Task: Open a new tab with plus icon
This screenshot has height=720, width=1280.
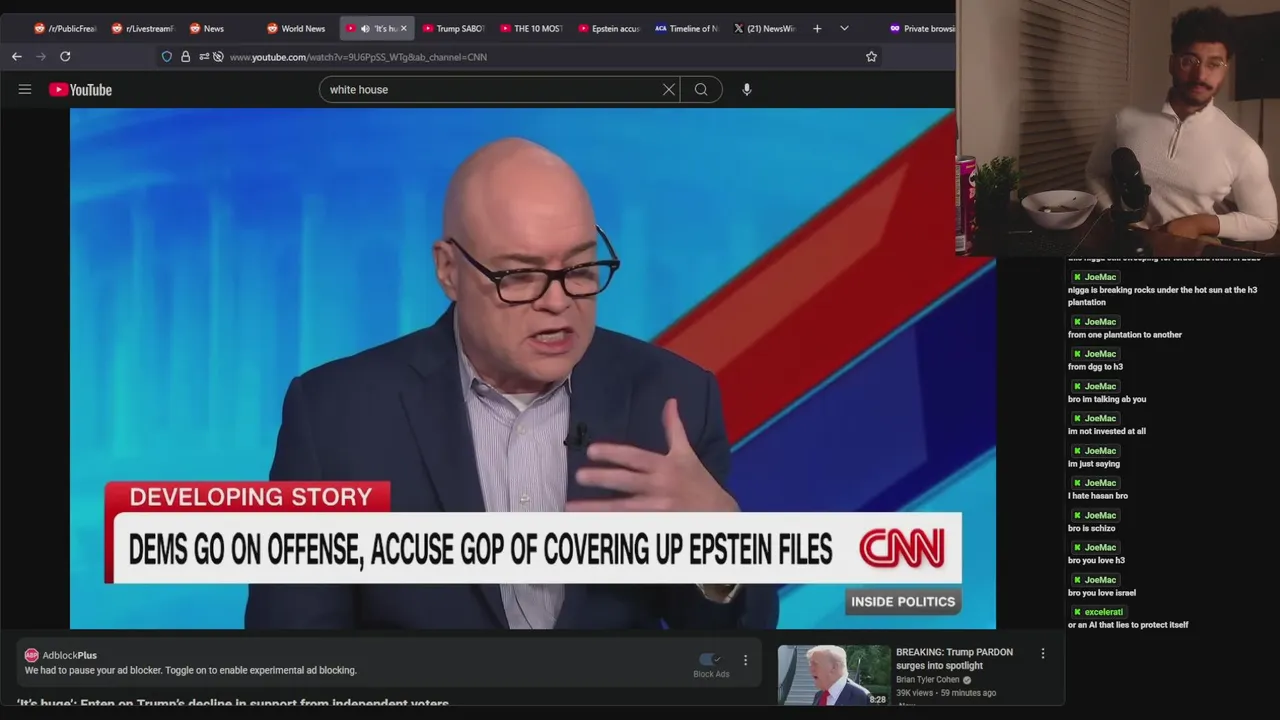Action: (817, 29)
